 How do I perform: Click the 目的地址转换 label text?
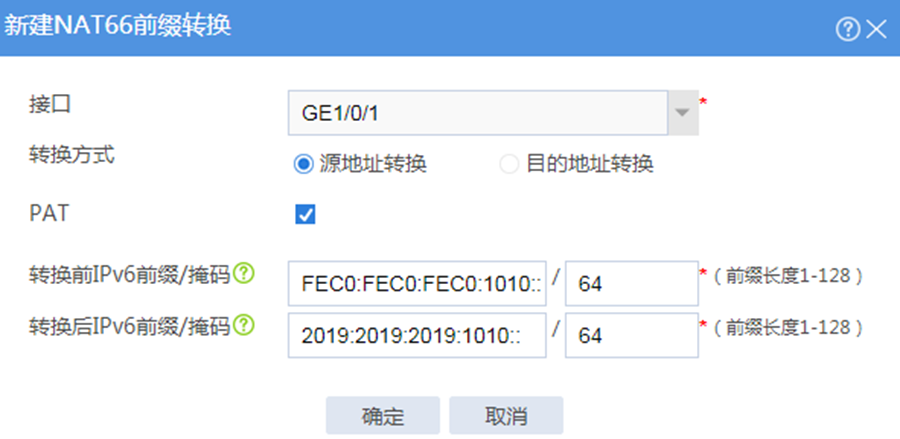point(589,165)
